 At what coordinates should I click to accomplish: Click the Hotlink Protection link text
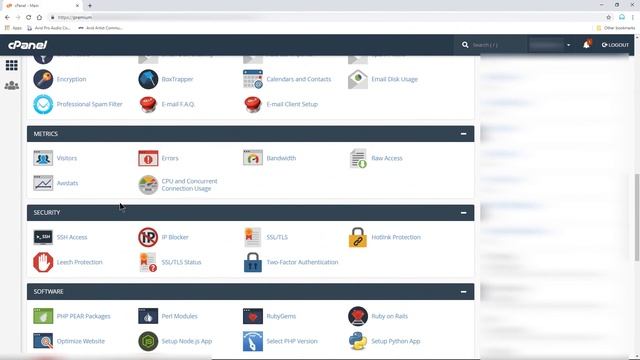point(396,237)
